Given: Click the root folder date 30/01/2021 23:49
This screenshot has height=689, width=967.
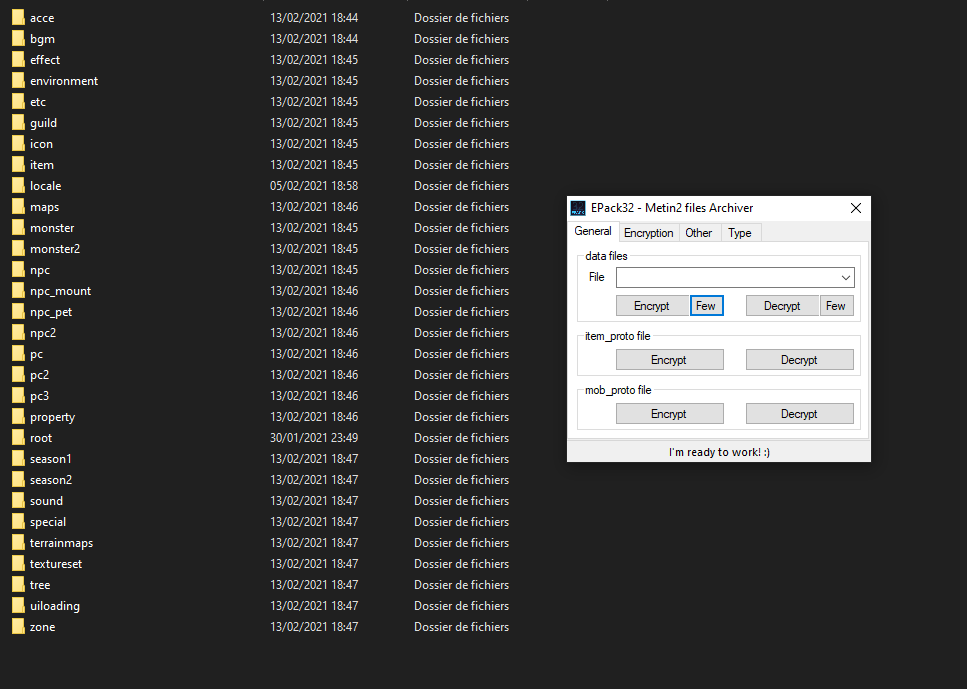Looking at the screenshot, I should point(314,438).
